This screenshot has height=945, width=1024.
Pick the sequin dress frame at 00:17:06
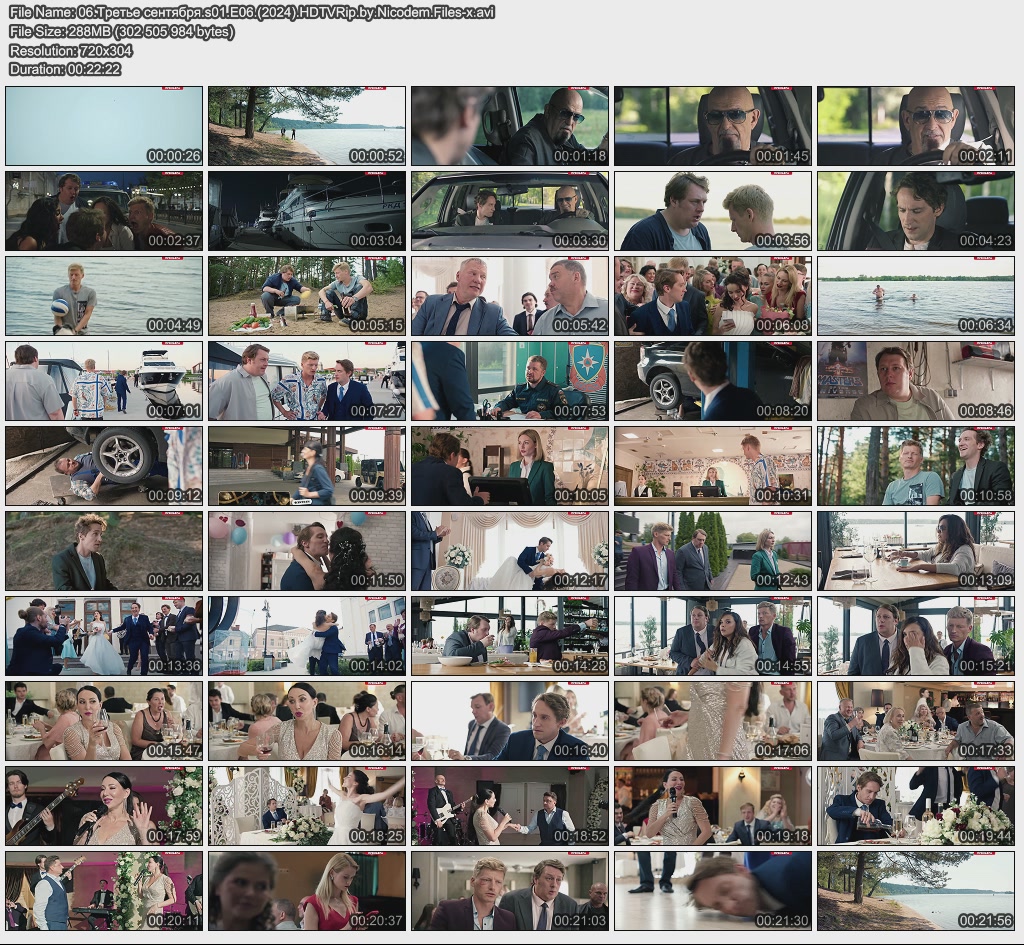pos(713,721)
